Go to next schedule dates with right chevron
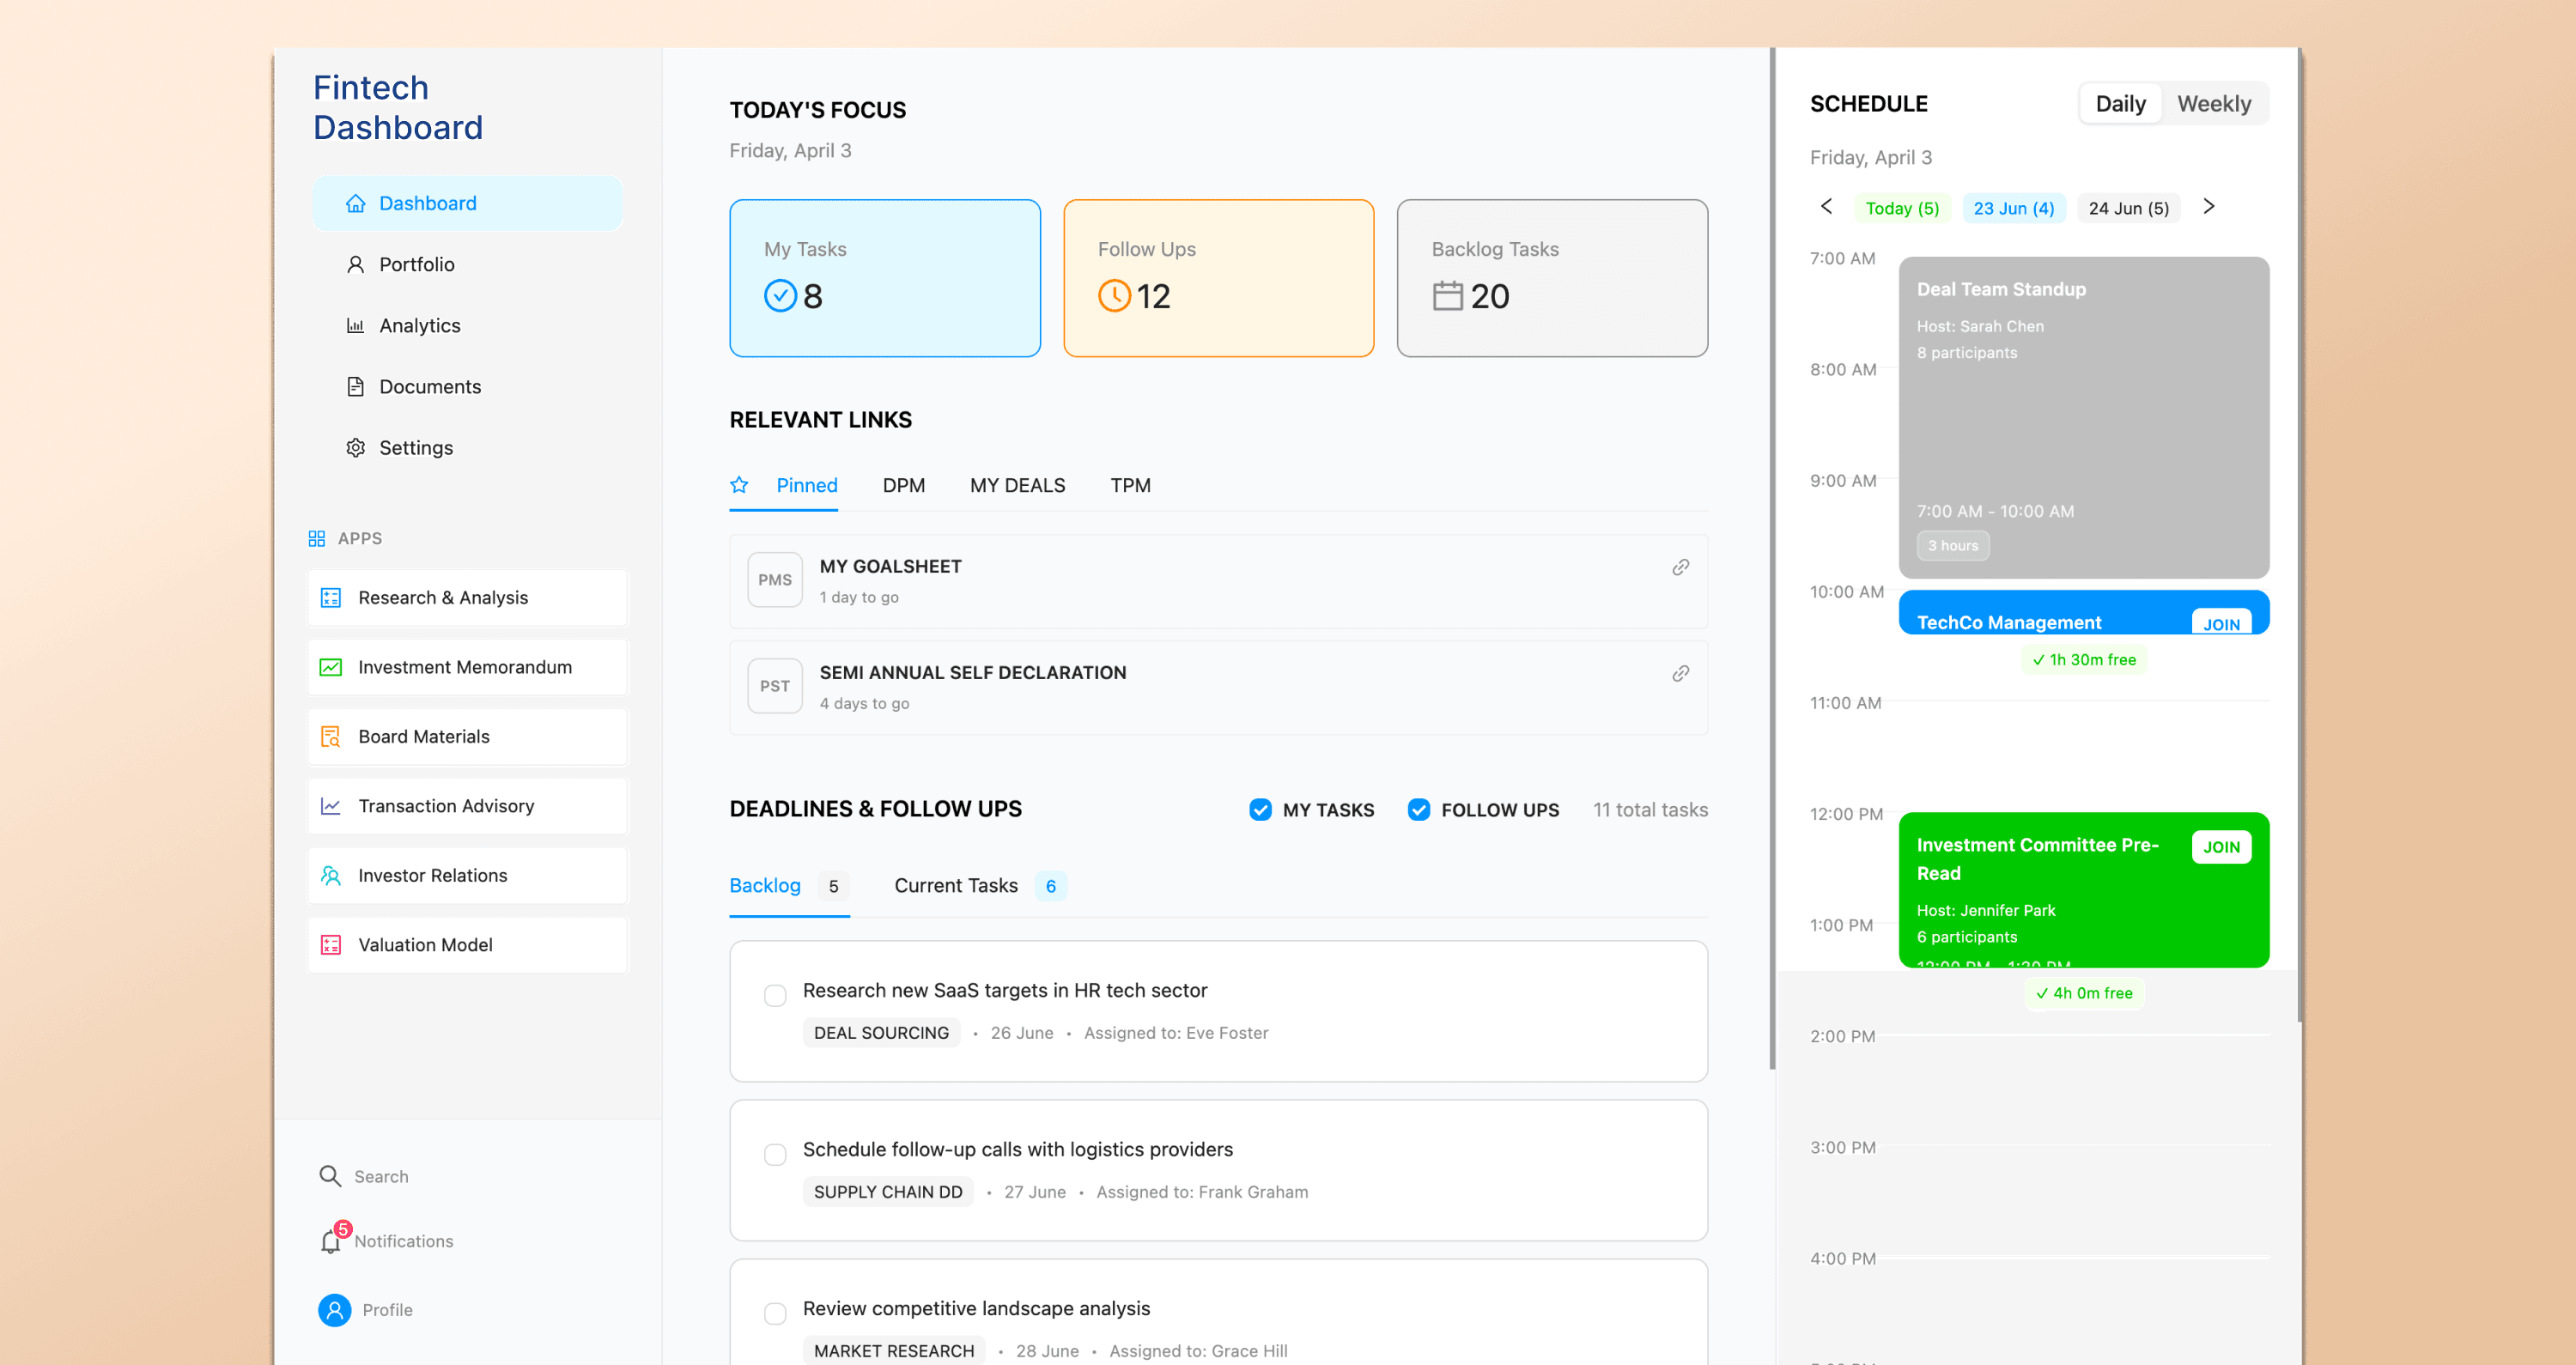 pos(2209,207)
